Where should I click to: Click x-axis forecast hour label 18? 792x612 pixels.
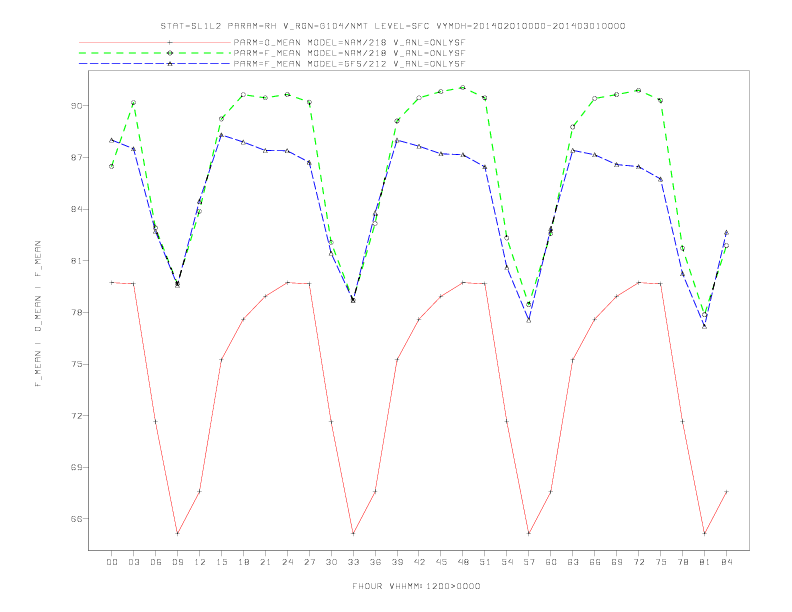[243, 562]
